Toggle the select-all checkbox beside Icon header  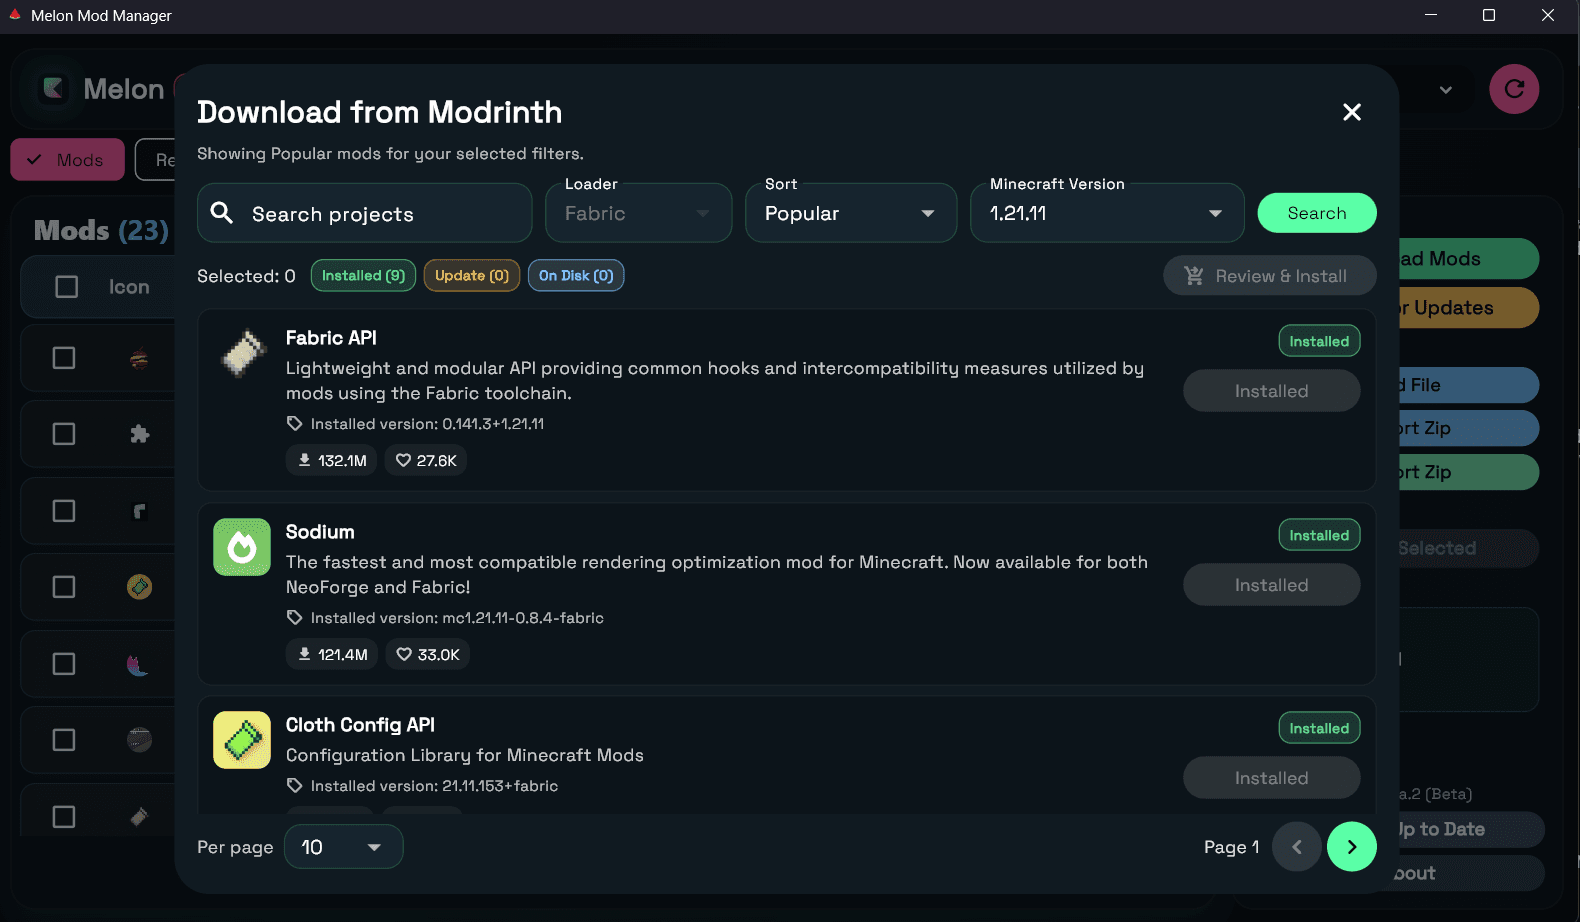(66, 287)
